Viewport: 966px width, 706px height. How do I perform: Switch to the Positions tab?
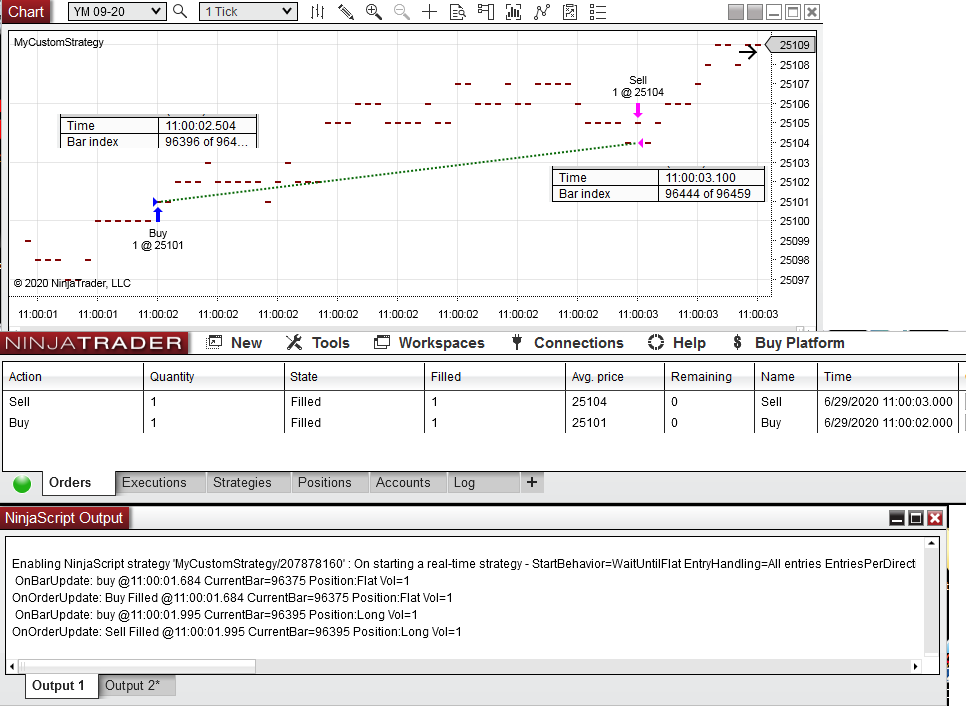point(330,482)
